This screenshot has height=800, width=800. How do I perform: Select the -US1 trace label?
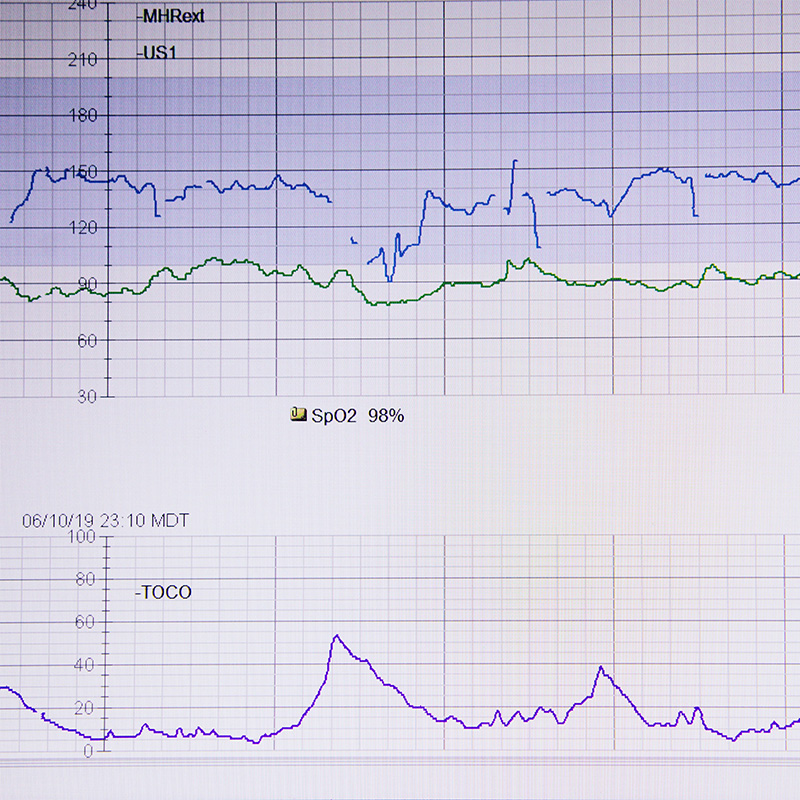click(156, 53)
